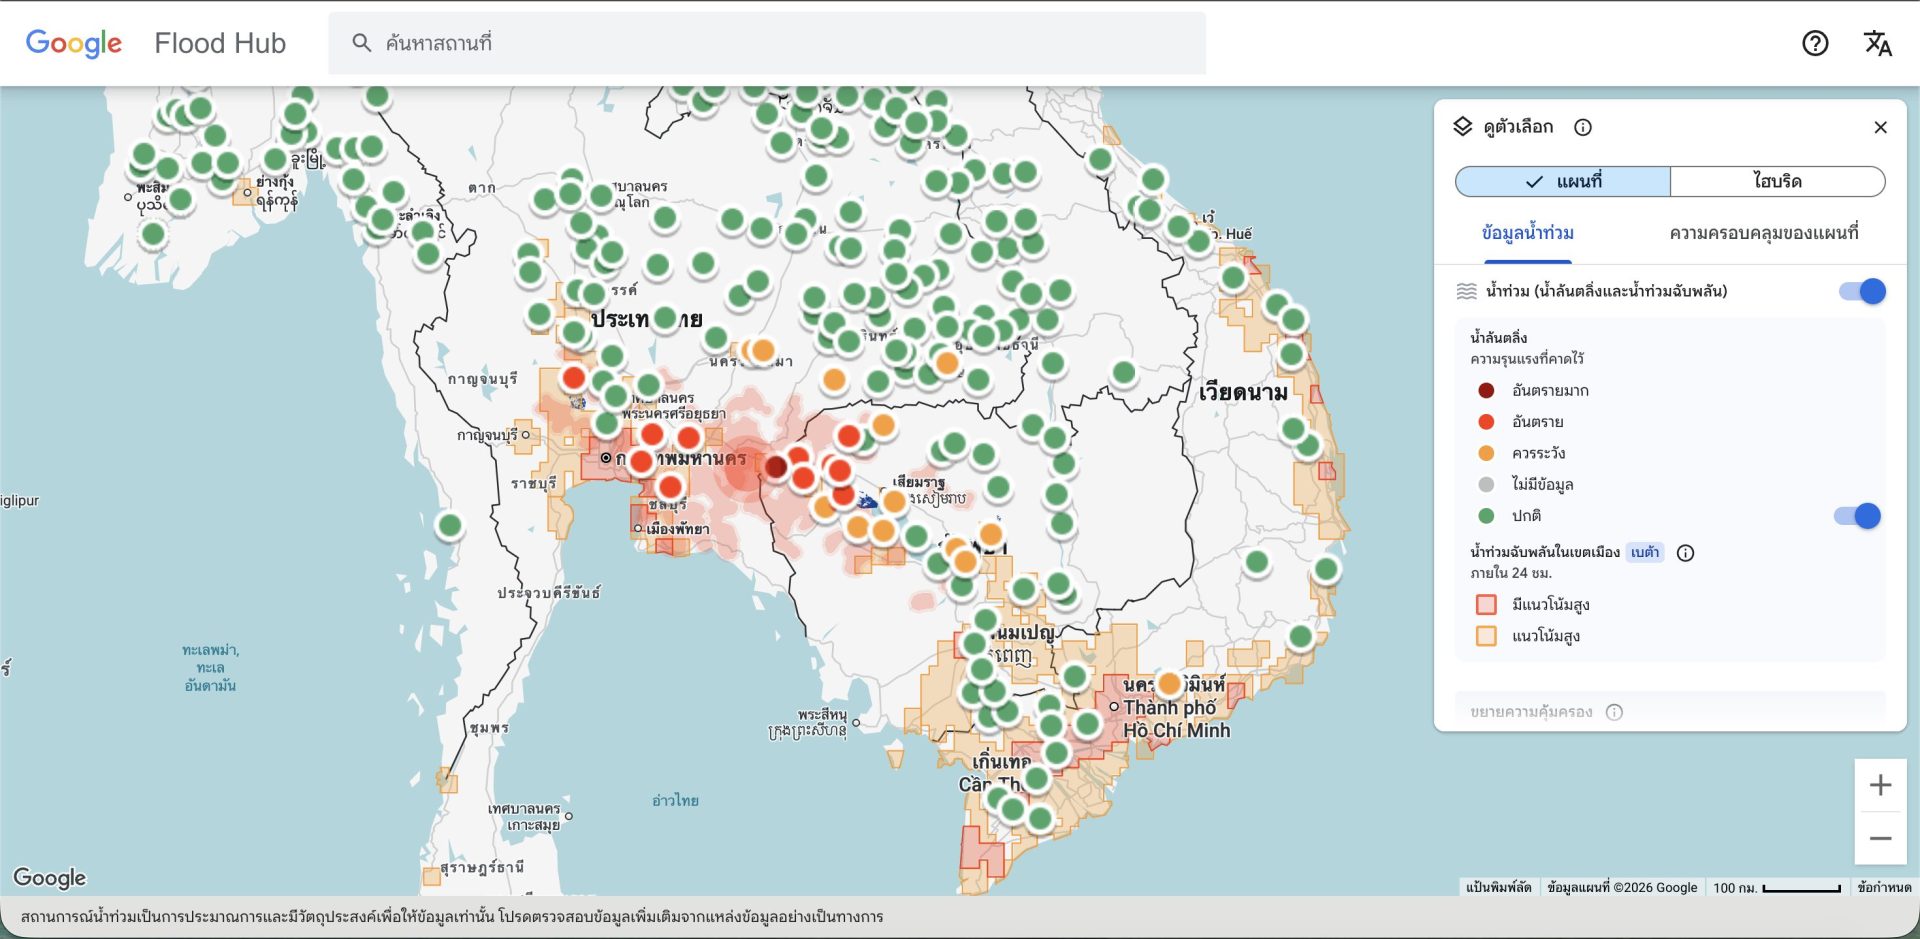
Task: Click the green gauge marker in the gulf coast west
Action: click(x=450, y=525)
